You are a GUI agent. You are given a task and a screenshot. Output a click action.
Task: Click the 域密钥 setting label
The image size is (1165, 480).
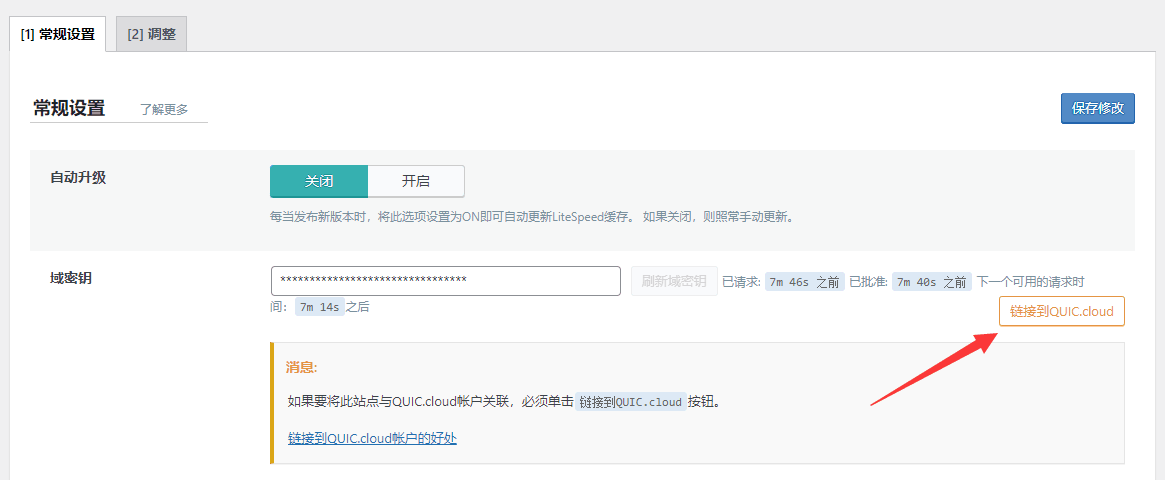pyautogui.click(x=71, y=278)
